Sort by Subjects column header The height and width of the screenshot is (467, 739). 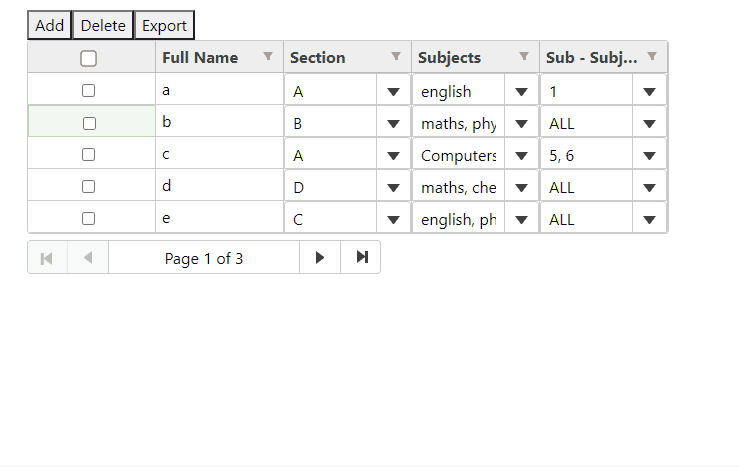tap(449, 57)
